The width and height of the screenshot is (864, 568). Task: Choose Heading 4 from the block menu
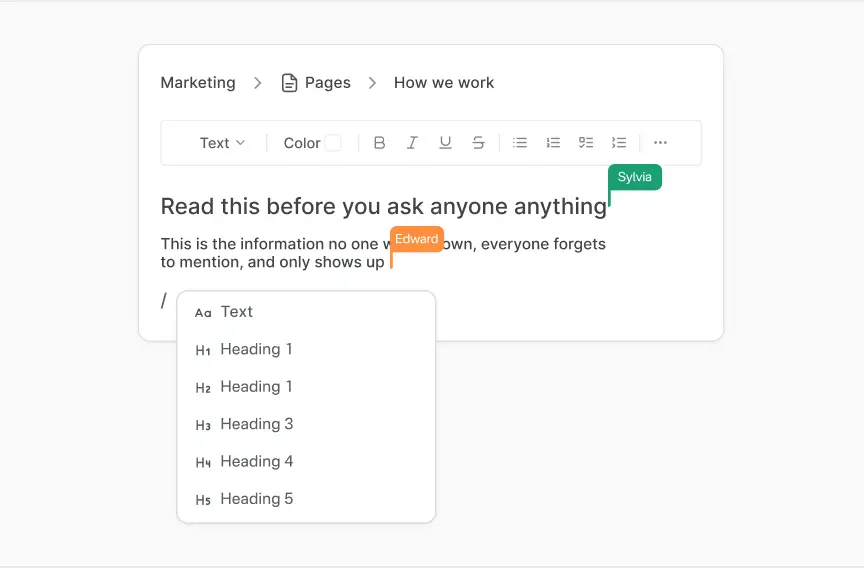click(256, 461)
